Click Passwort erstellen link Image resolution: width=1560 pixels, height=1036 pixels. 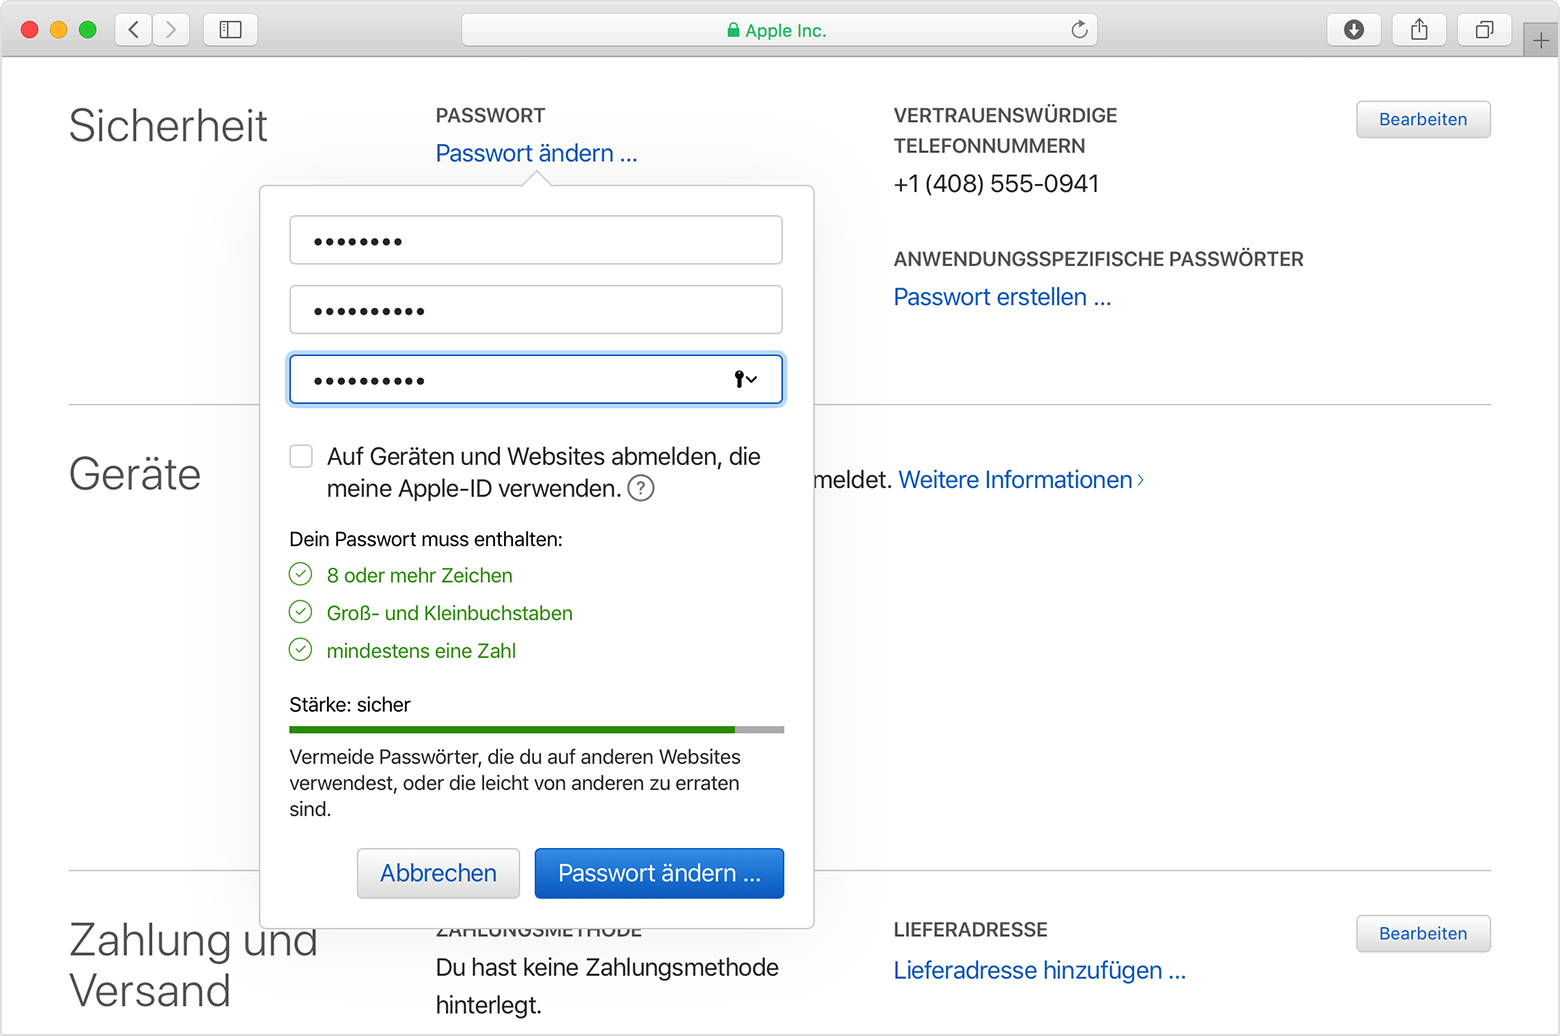[x=1002, y=297]
